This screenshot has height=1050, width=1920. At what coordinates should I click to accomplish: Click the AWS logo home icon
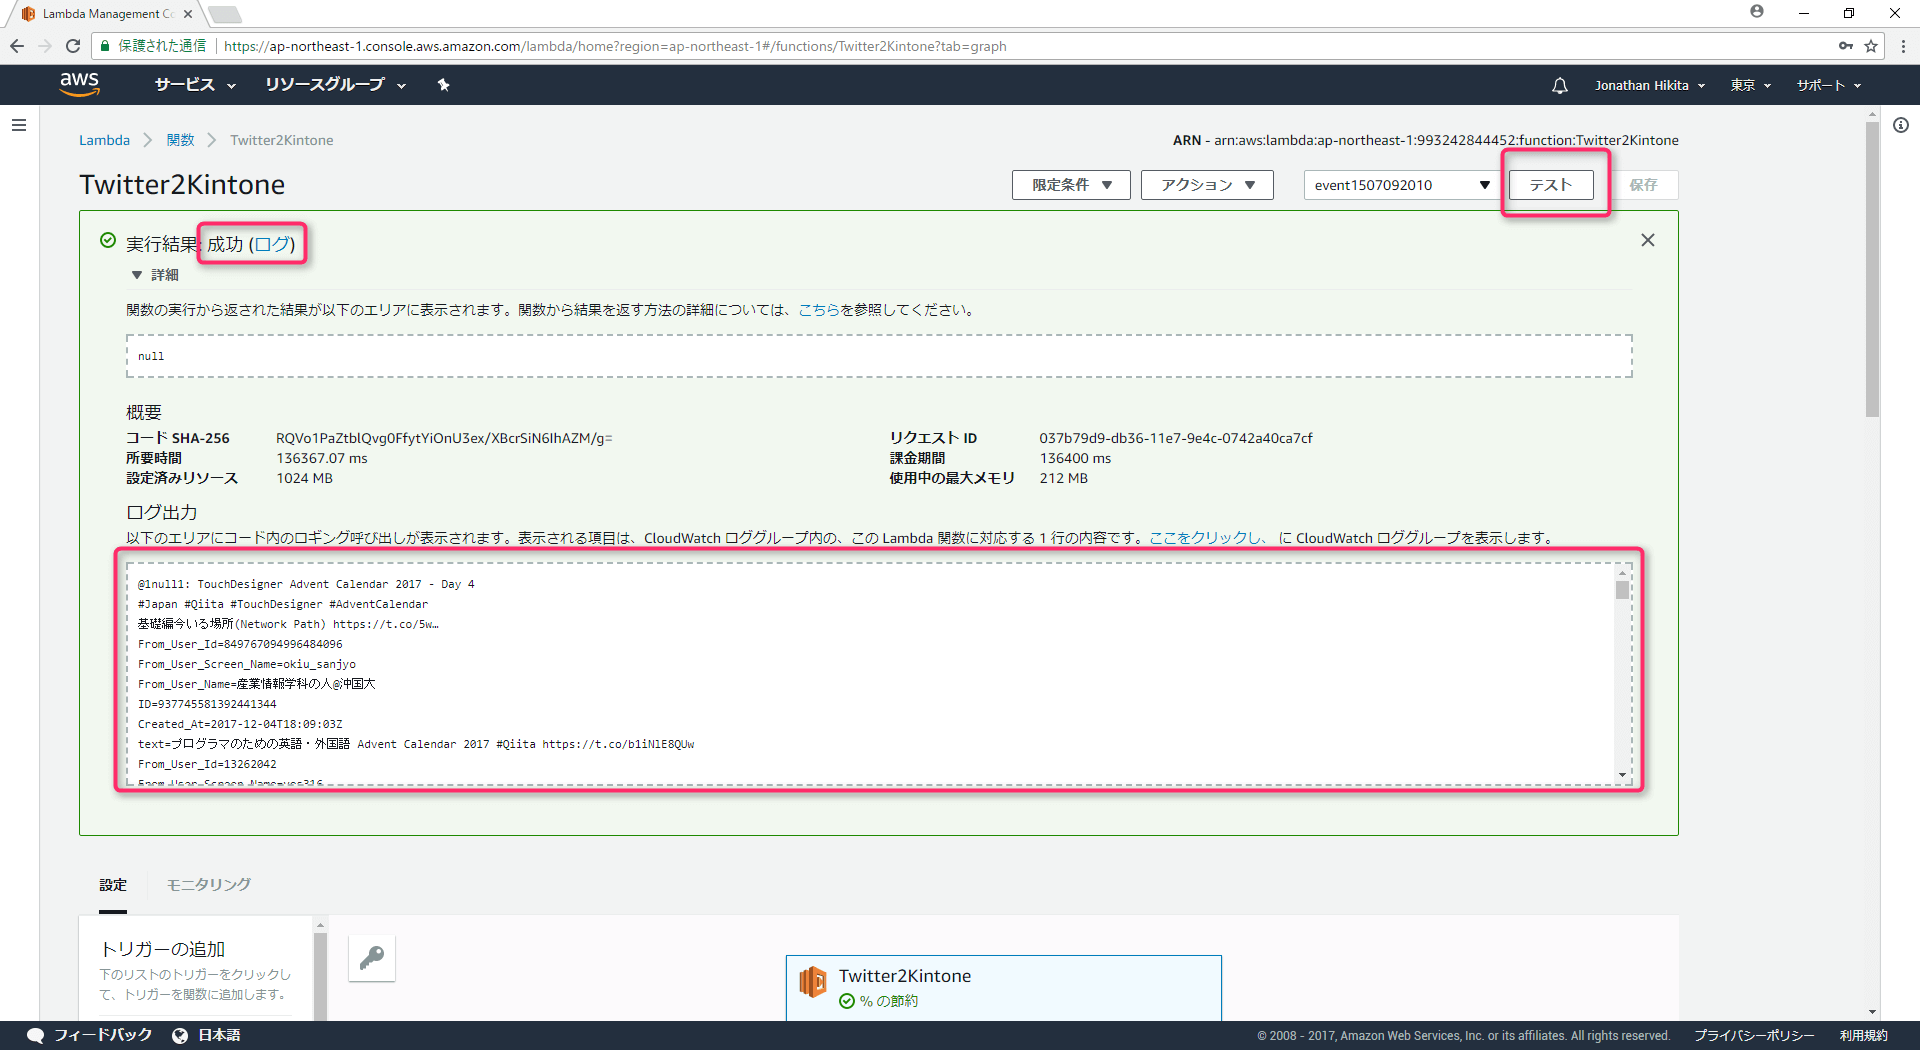(79, 85)
